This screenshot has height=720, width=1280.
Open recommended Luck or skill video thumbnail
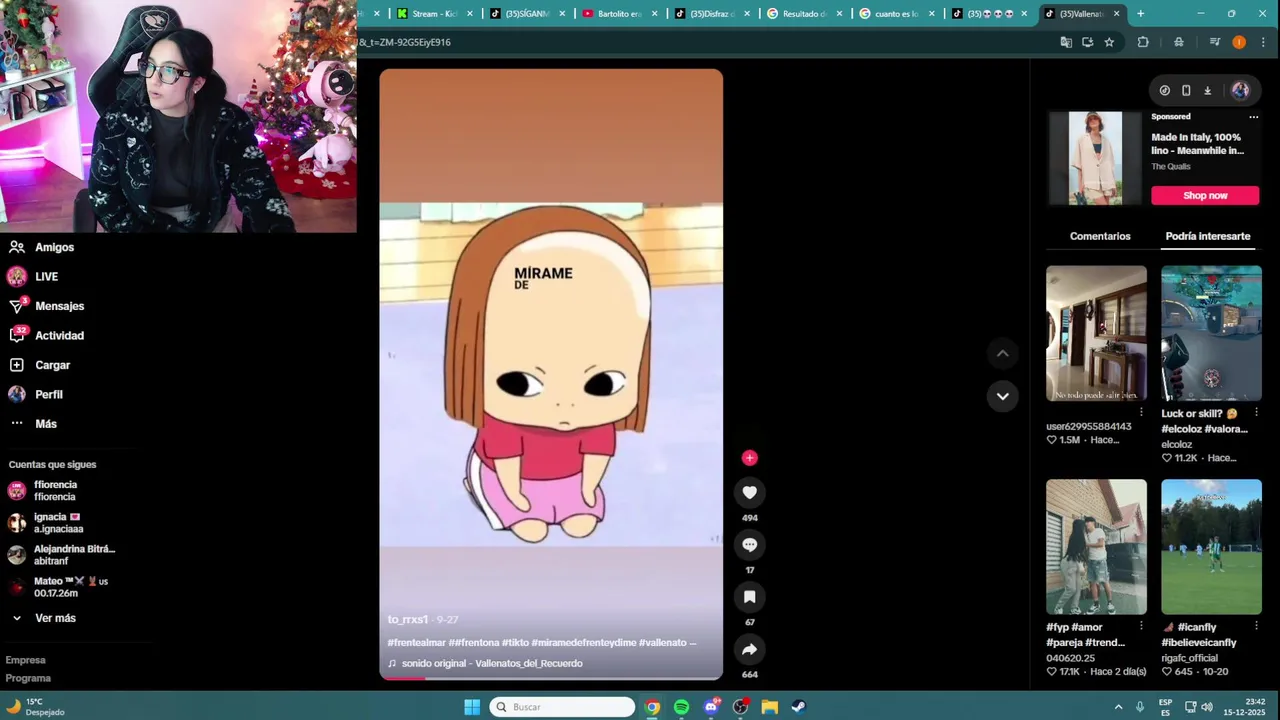coord(1211,333)
